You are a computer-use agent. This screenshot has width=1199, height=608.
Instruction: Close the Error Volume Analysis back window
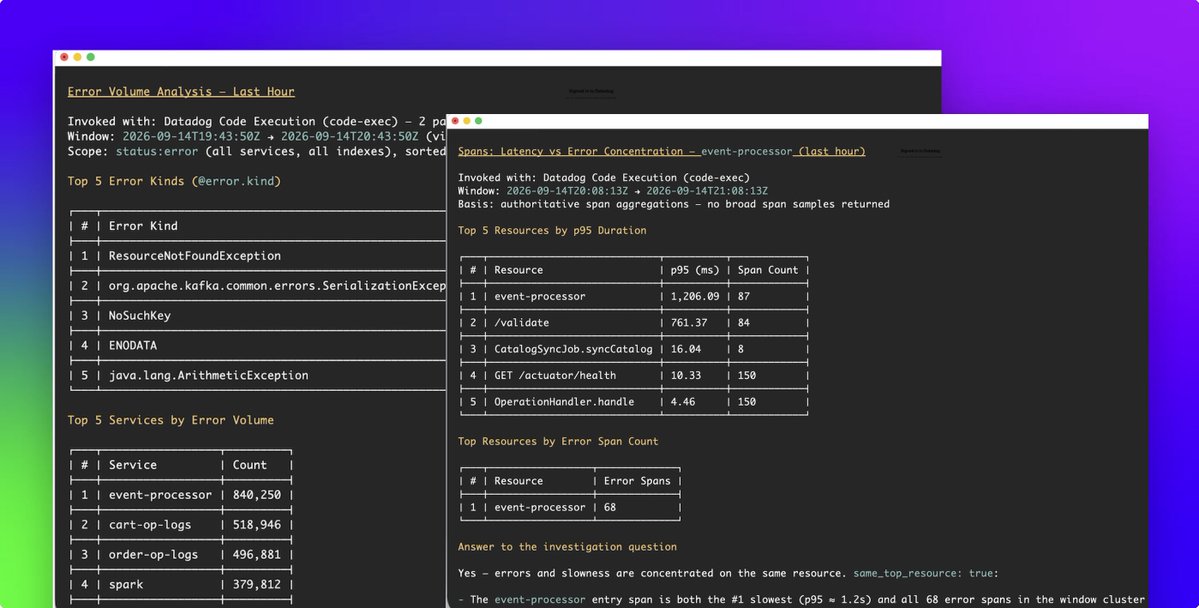64,57
